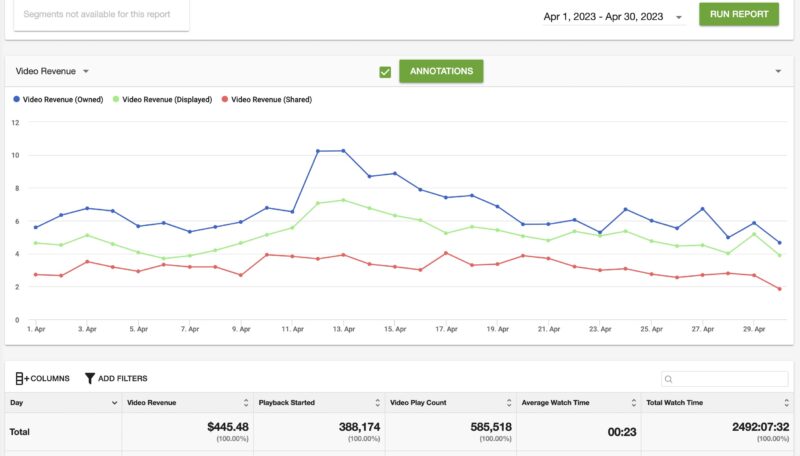Sort by Playback Started column arrows
Image resolution: width=800 pixels, height=456 pixels.
375,403
